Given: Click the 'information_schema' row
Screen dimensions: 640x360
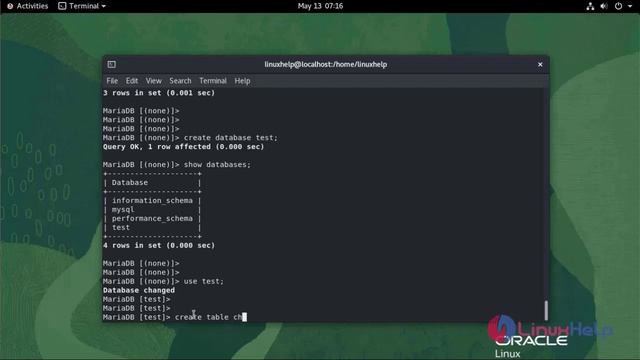Looking at the screenshot, I should click(152, 200).
